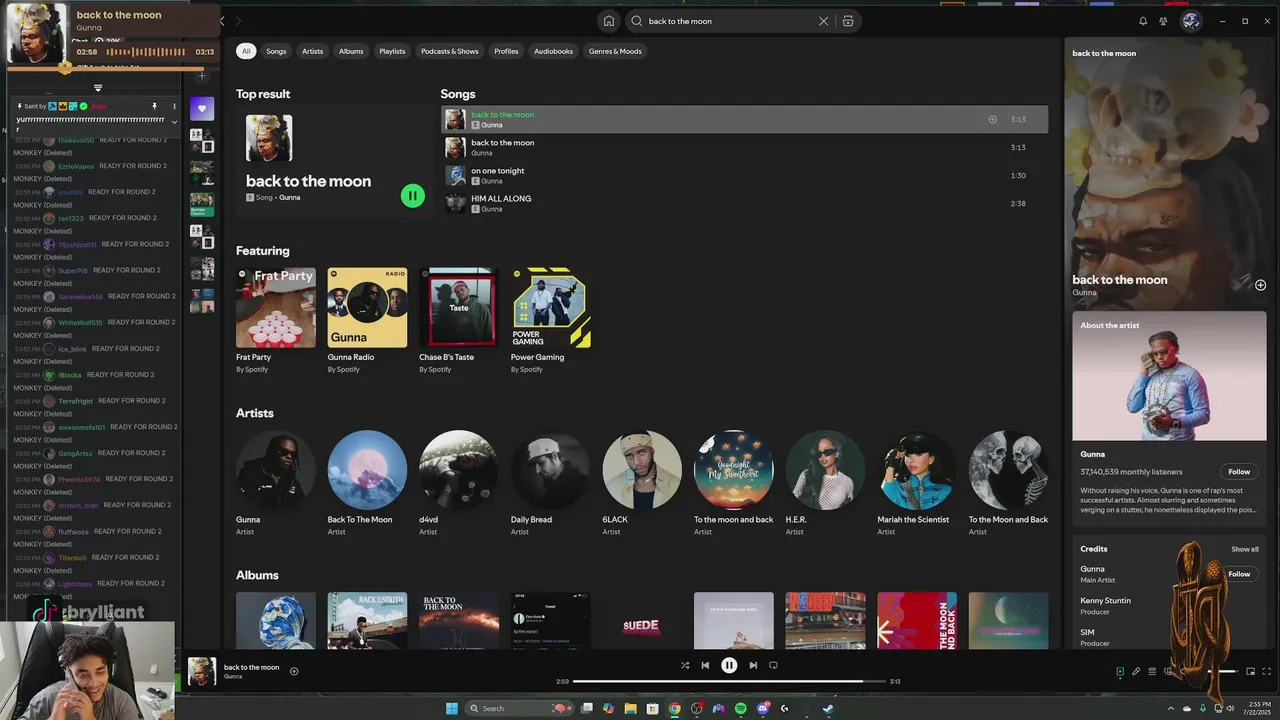Seek on the song progress bar
The width and height of the screenshot is (1280, 720).
tap(729, 681)
